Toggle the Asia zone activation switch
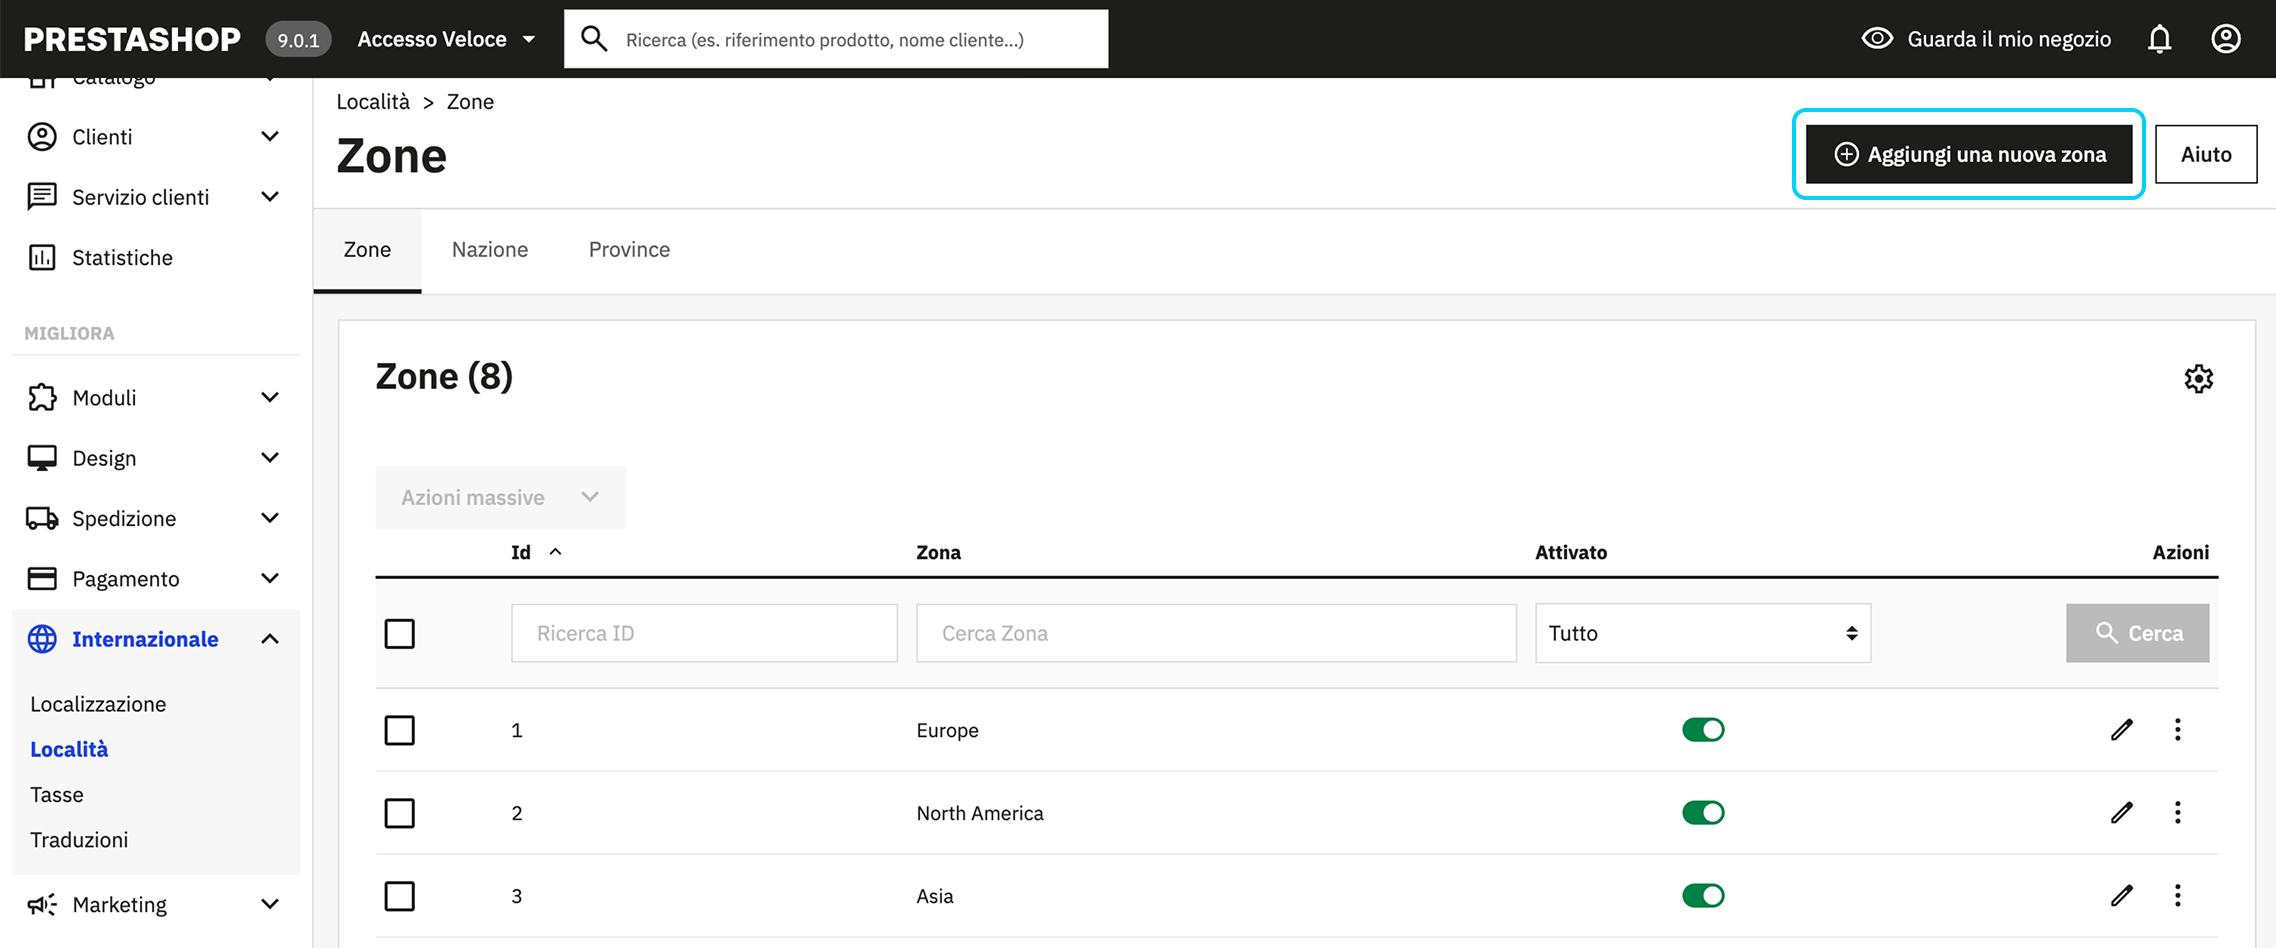Screen dimensions: 2276x948 [1703, 896]
